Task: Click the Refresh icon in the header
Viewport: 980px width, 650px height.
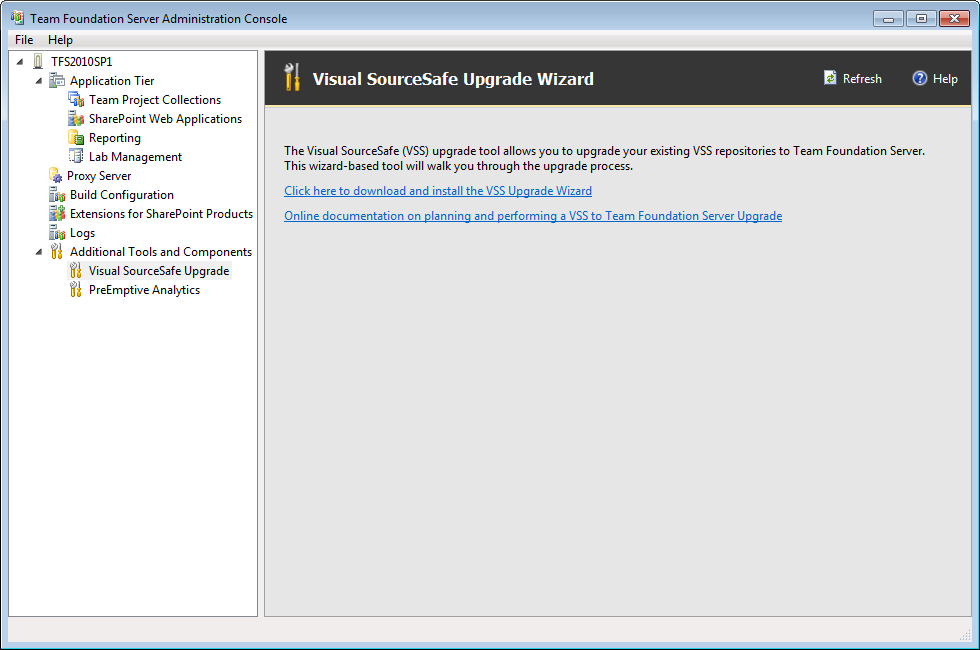Action: pos(829,78)
